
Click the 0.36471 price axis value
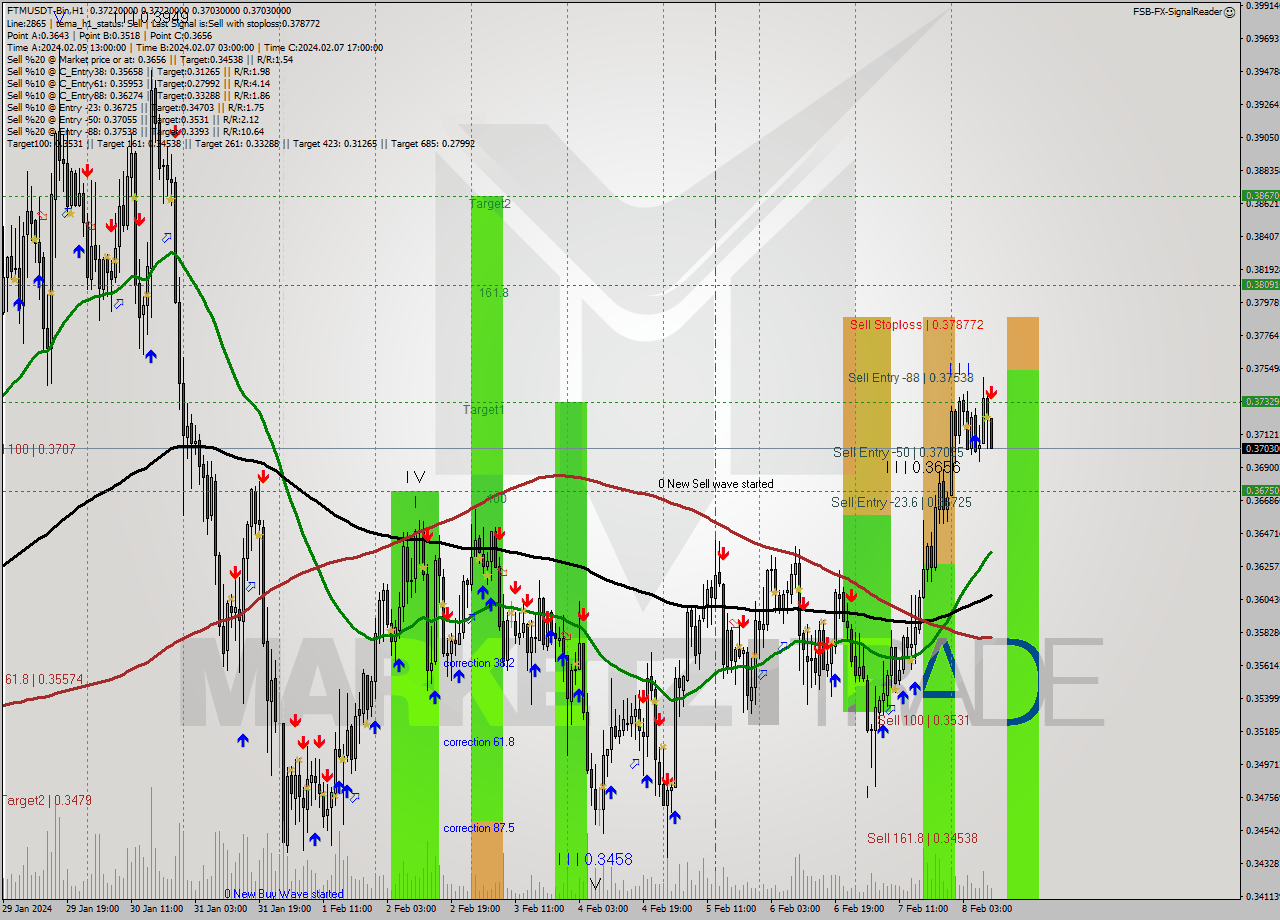coord(1262,533)
